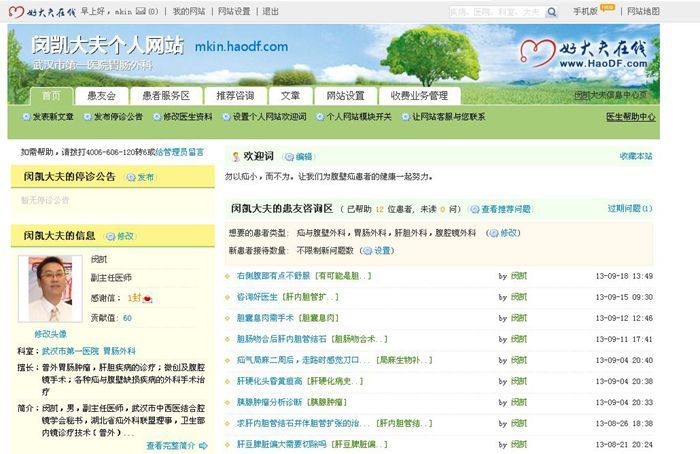Screen dimensions: 700x454
Task: Open the 胃肠外科 department link
Action: [119, 351]
